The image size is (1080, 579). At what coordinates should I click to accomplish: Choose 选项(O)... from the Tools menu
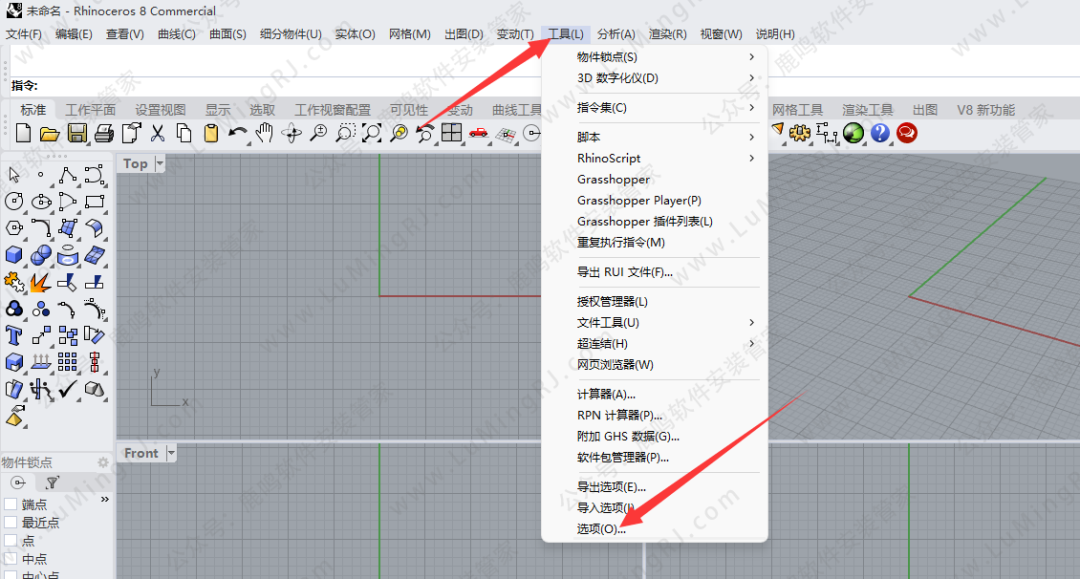pos(601,529)
